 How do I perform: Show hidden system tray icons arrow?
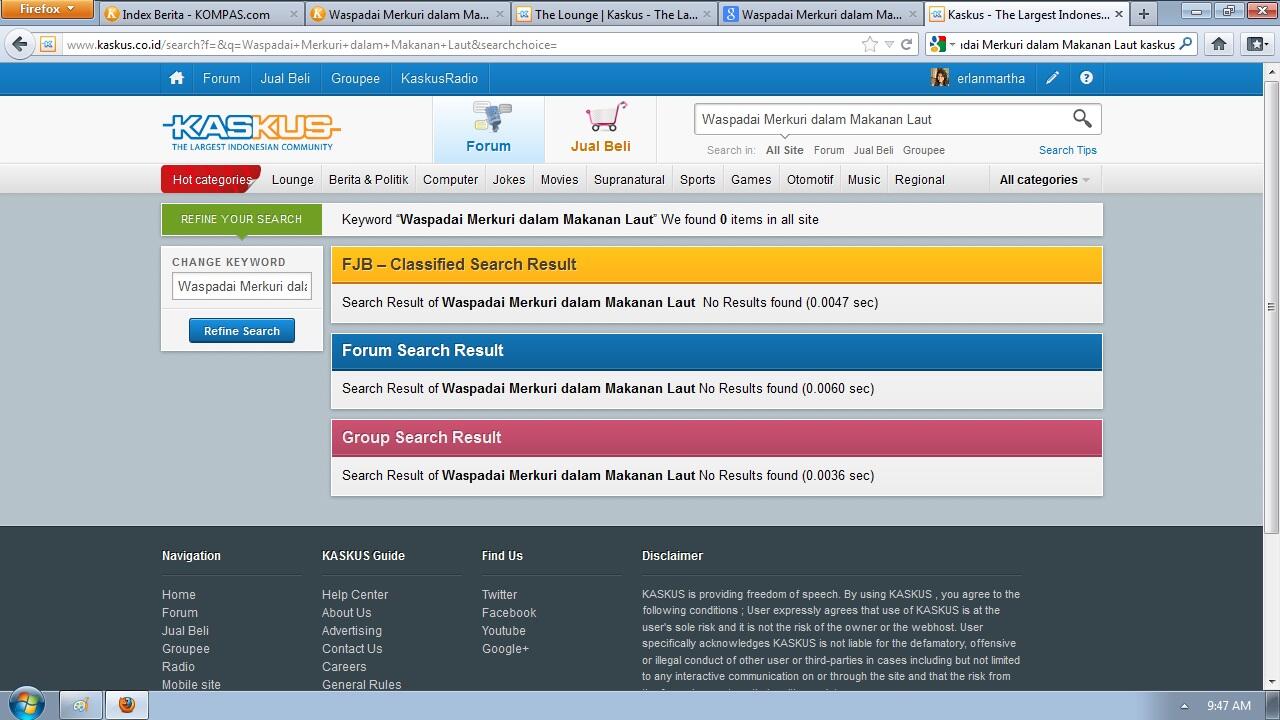point(1184,706)
